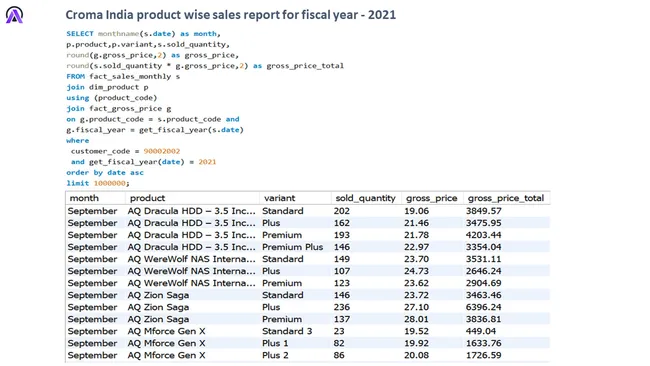Click the using (product_code) line

coord(112,98)
